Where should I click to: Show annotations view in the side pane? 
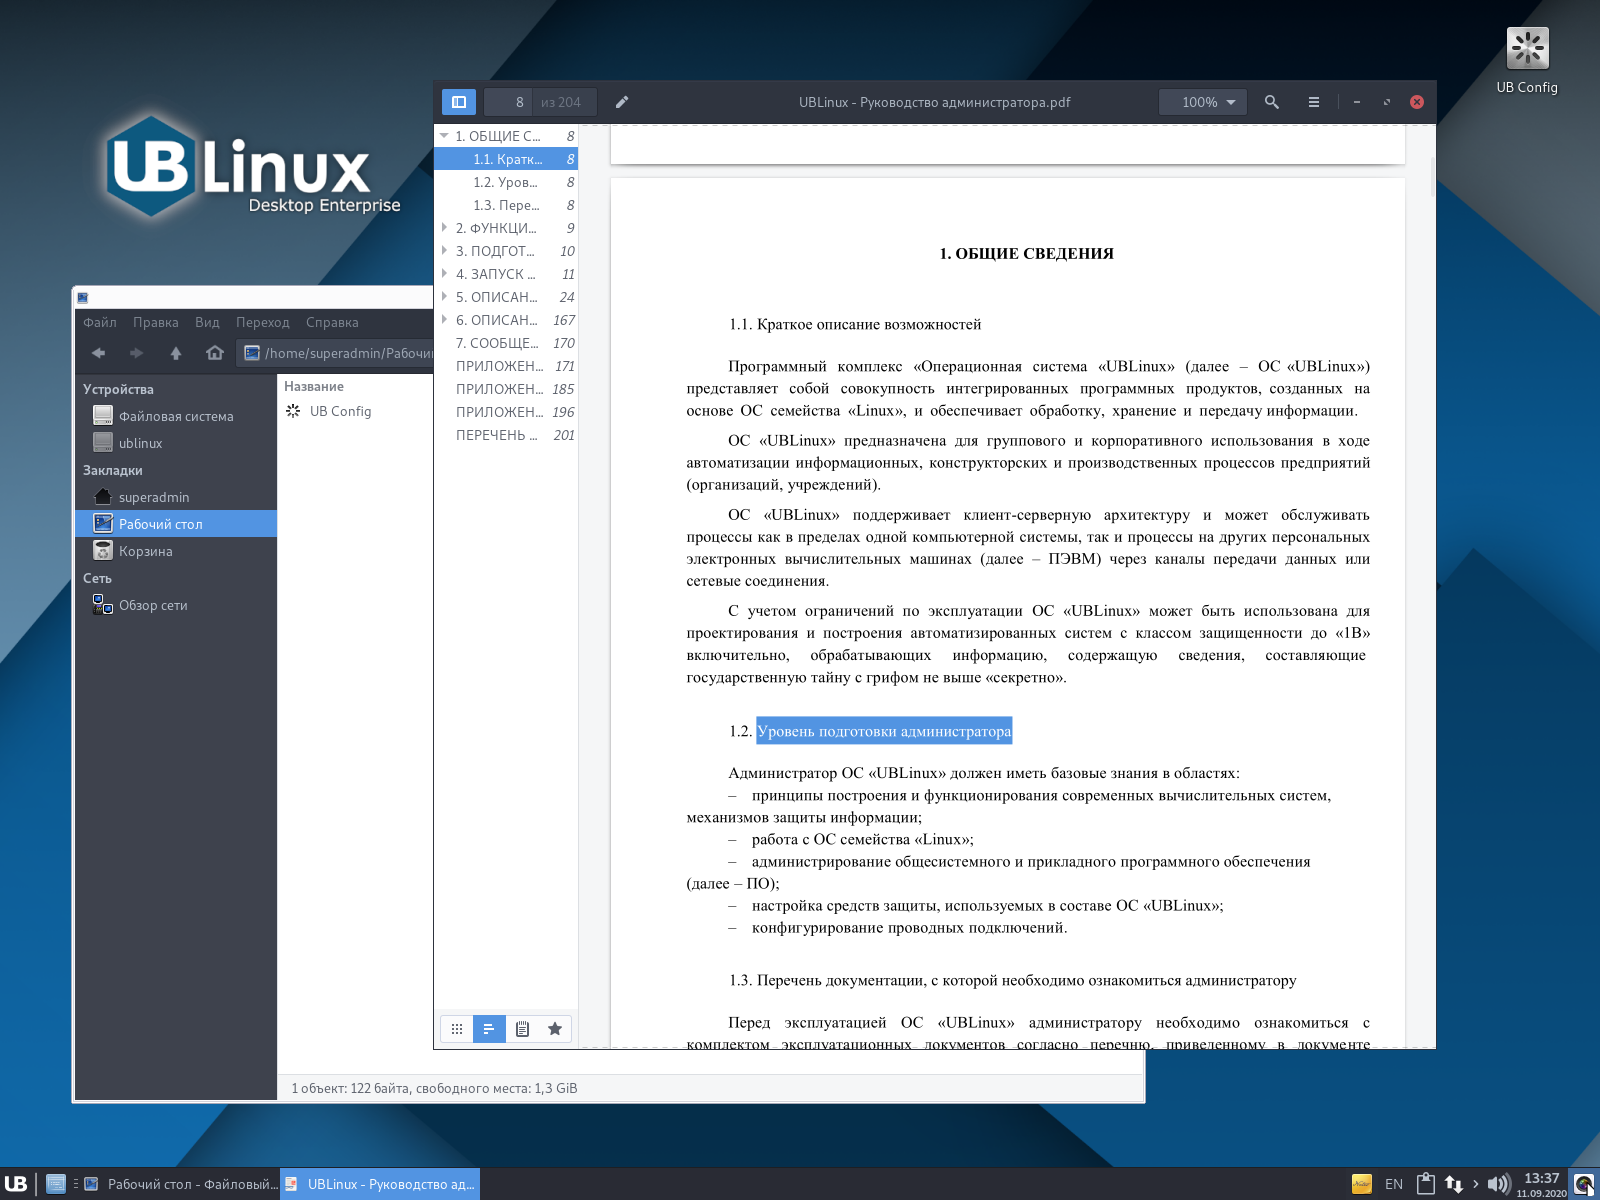522,1029
